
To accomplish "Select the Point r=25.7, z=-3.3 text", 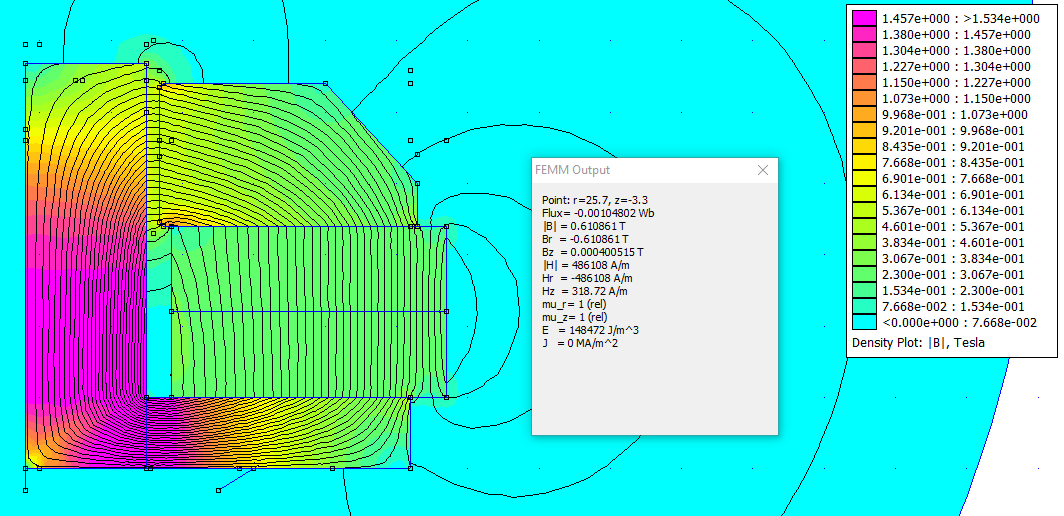I will point(594,200).
